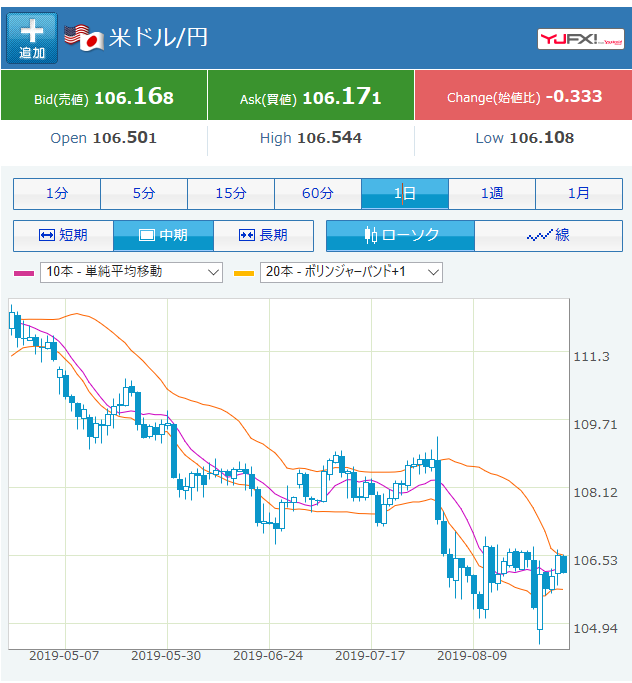Image resolution: width=632 pixels, height=683 pixels.
Task: Click the US-Japan flag pair icon
Action: pos(84,38)
